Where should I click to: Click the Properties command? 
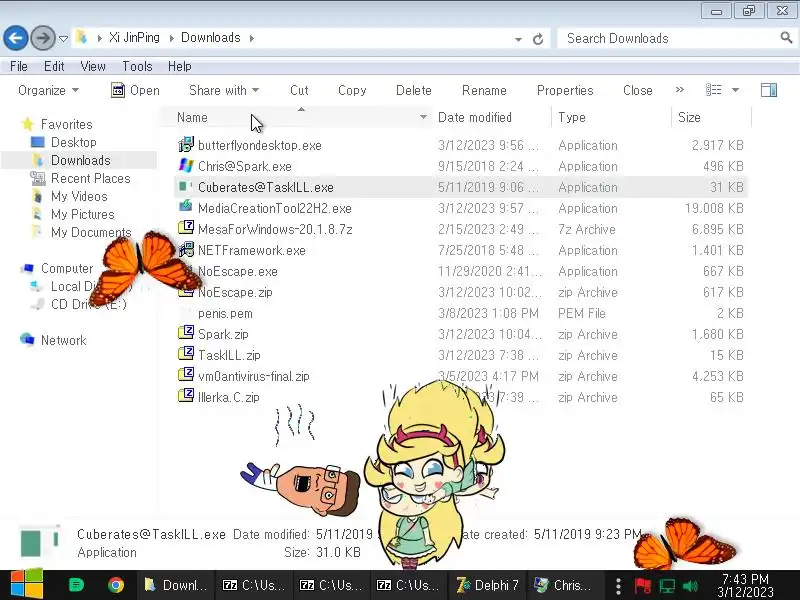point(565,90)
